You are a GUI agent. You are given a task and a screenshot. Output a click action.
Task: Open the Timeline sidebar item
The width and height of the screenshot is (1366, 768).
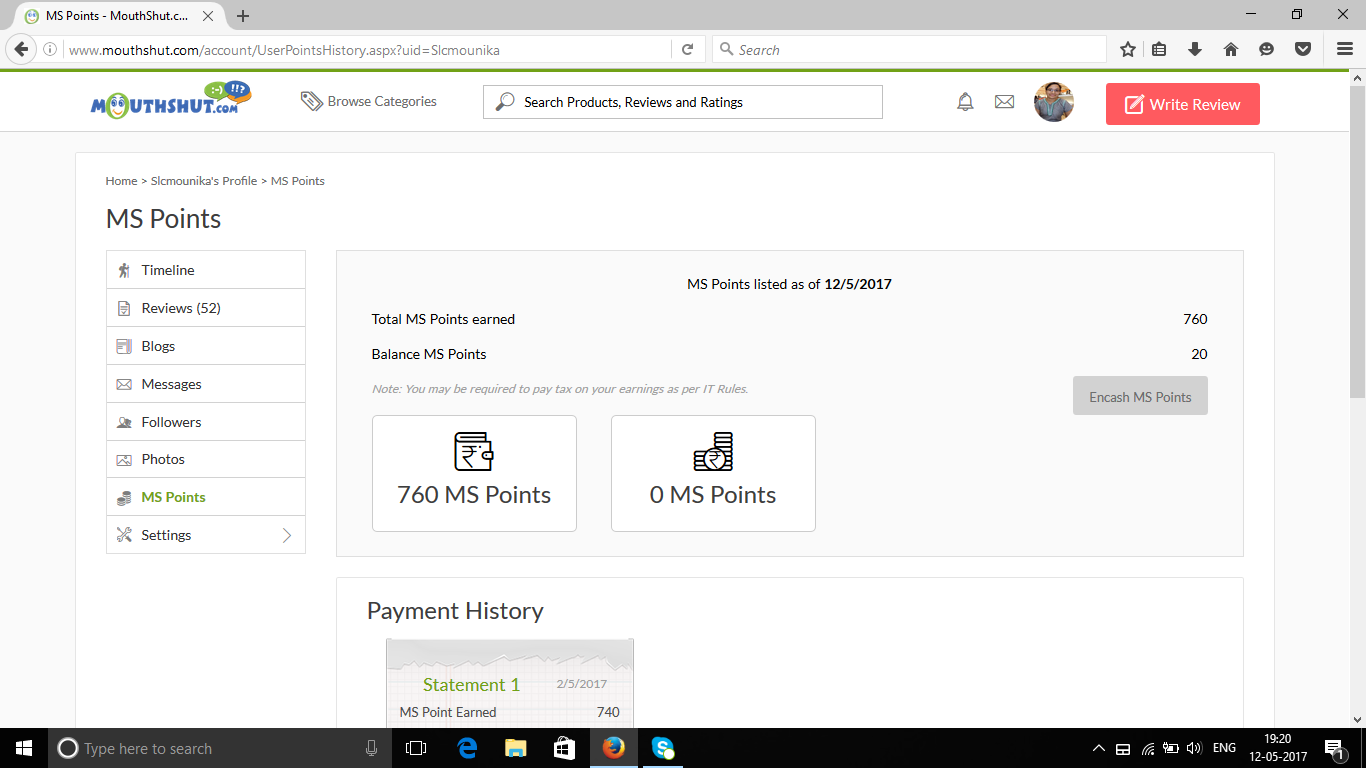(206, 270)
